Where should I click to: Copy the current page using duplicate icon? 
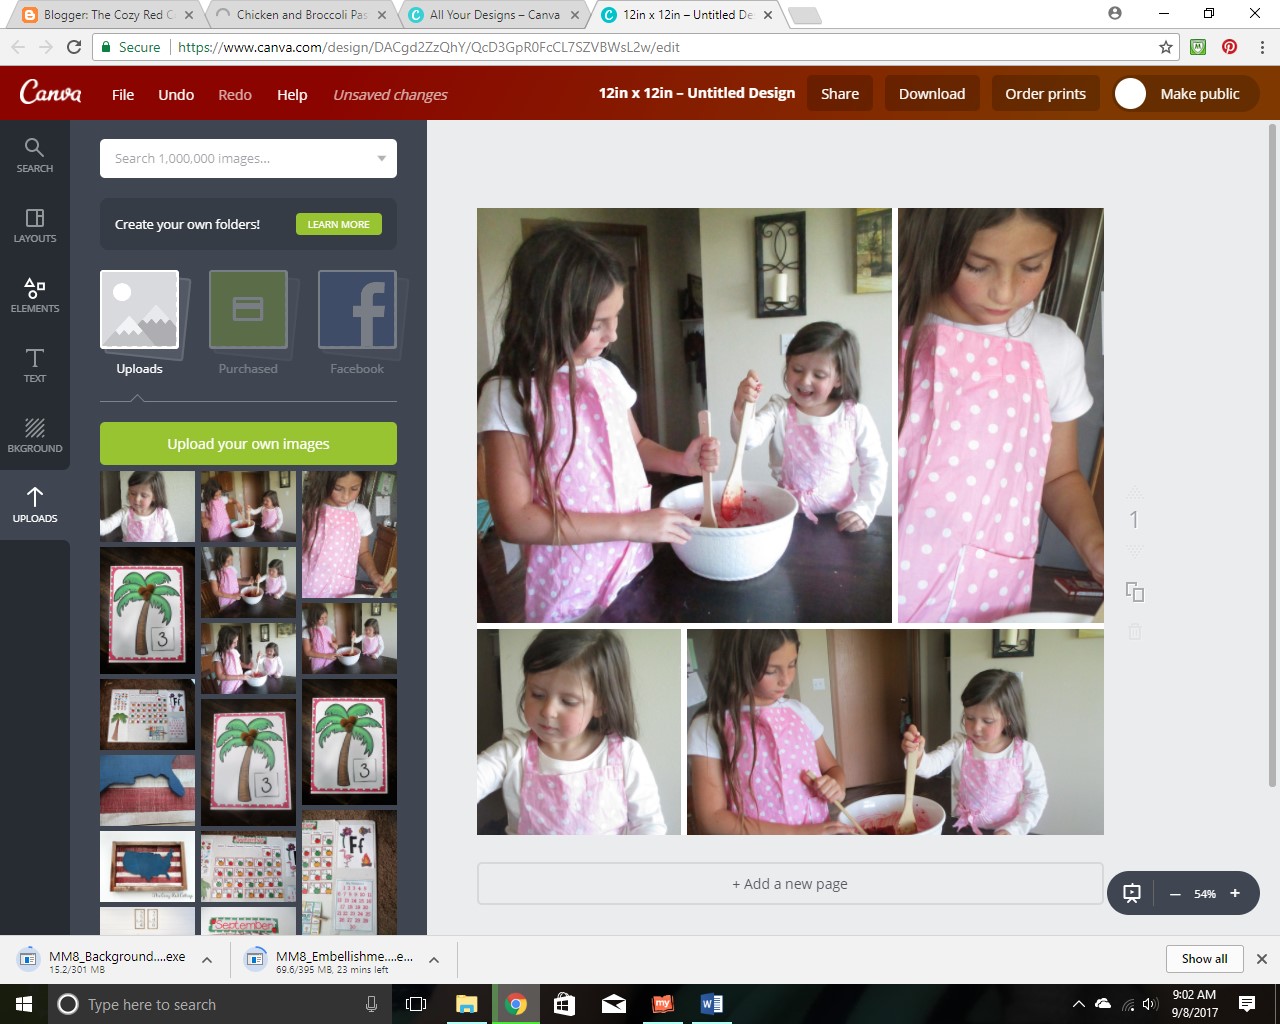coord(1134,592)
